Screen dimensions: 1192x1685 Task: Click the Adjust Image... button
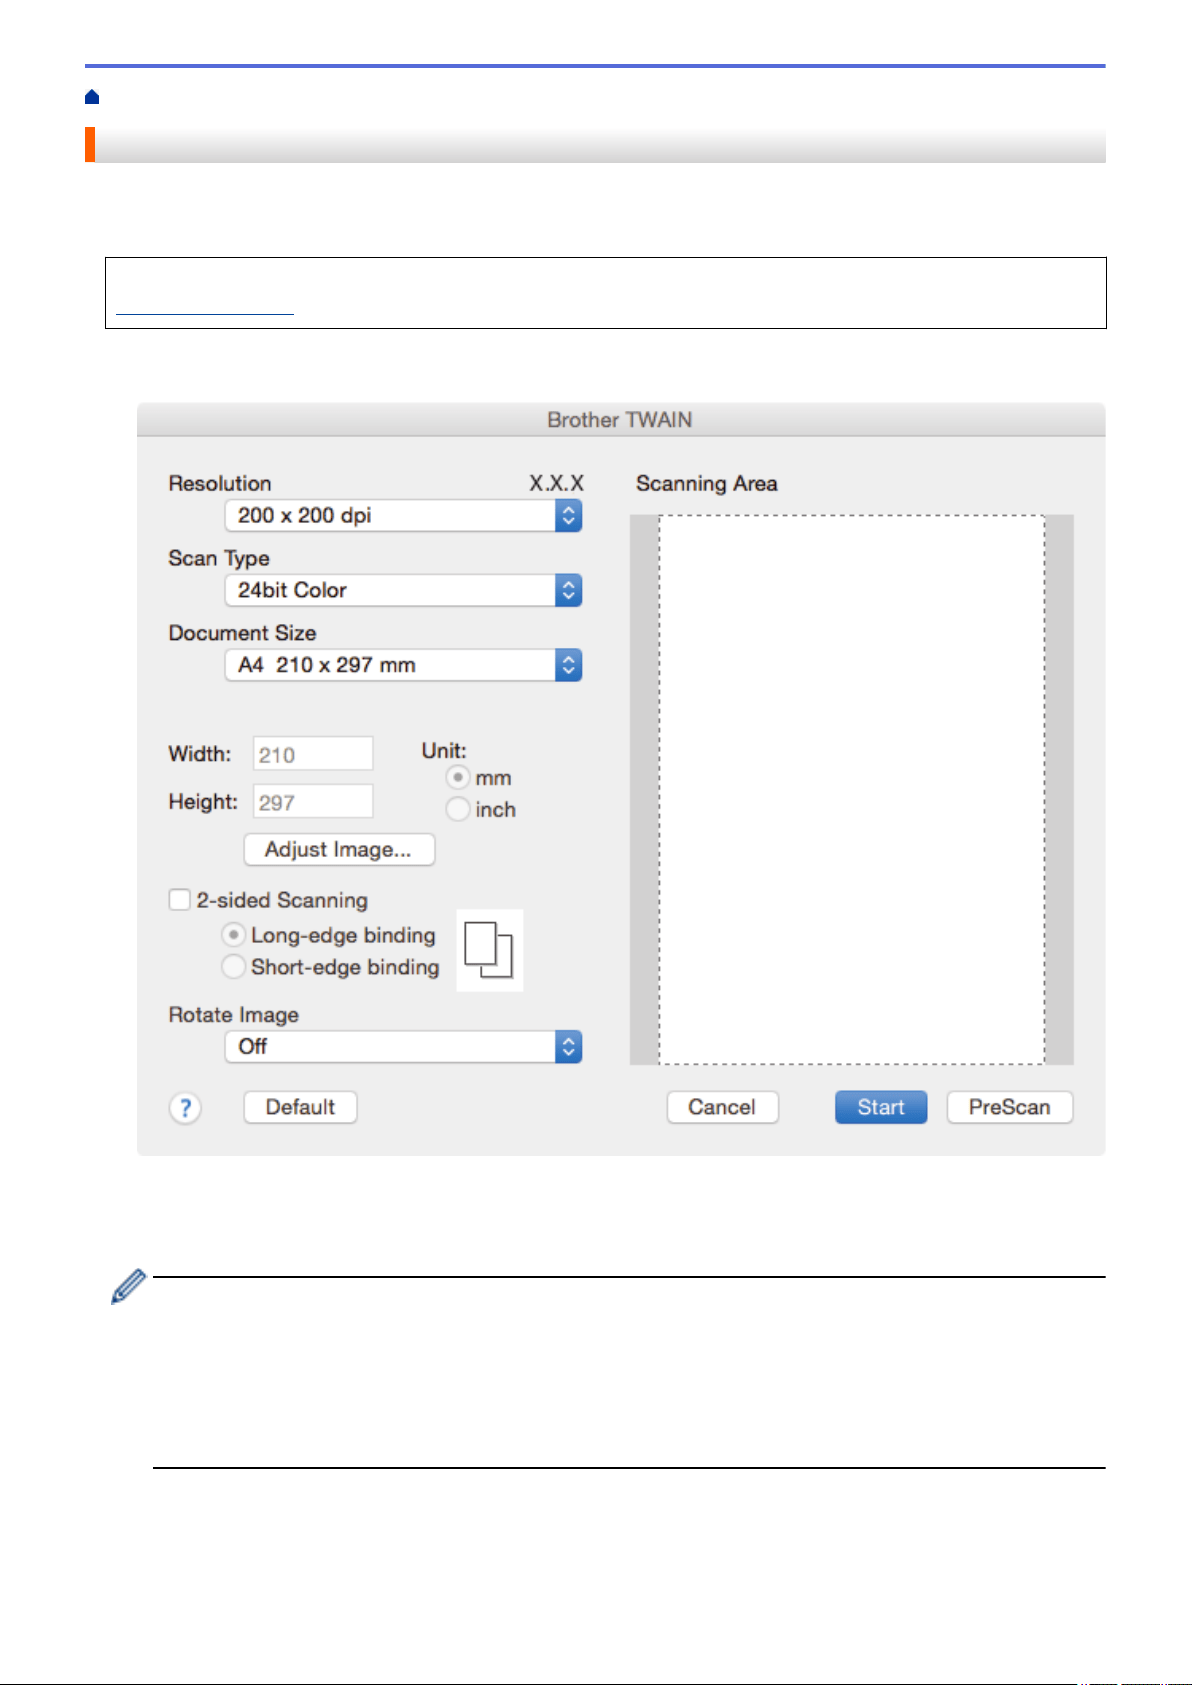(x=339, y=850)
